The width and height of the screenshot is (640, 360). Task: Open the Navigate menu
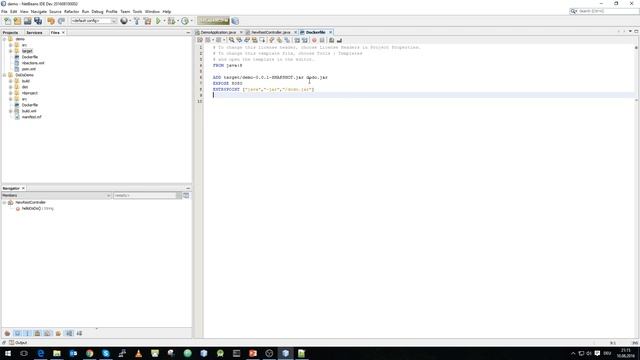click(39, 11)
